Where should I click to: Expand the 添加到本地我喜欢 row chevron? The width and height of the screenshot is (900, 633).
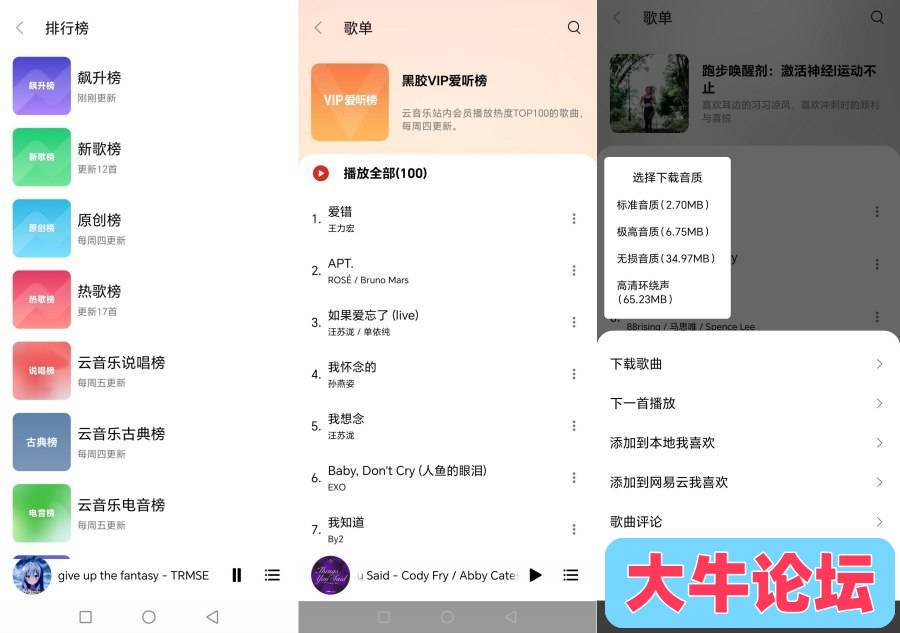pyautogui.click(x=879, y=443)
